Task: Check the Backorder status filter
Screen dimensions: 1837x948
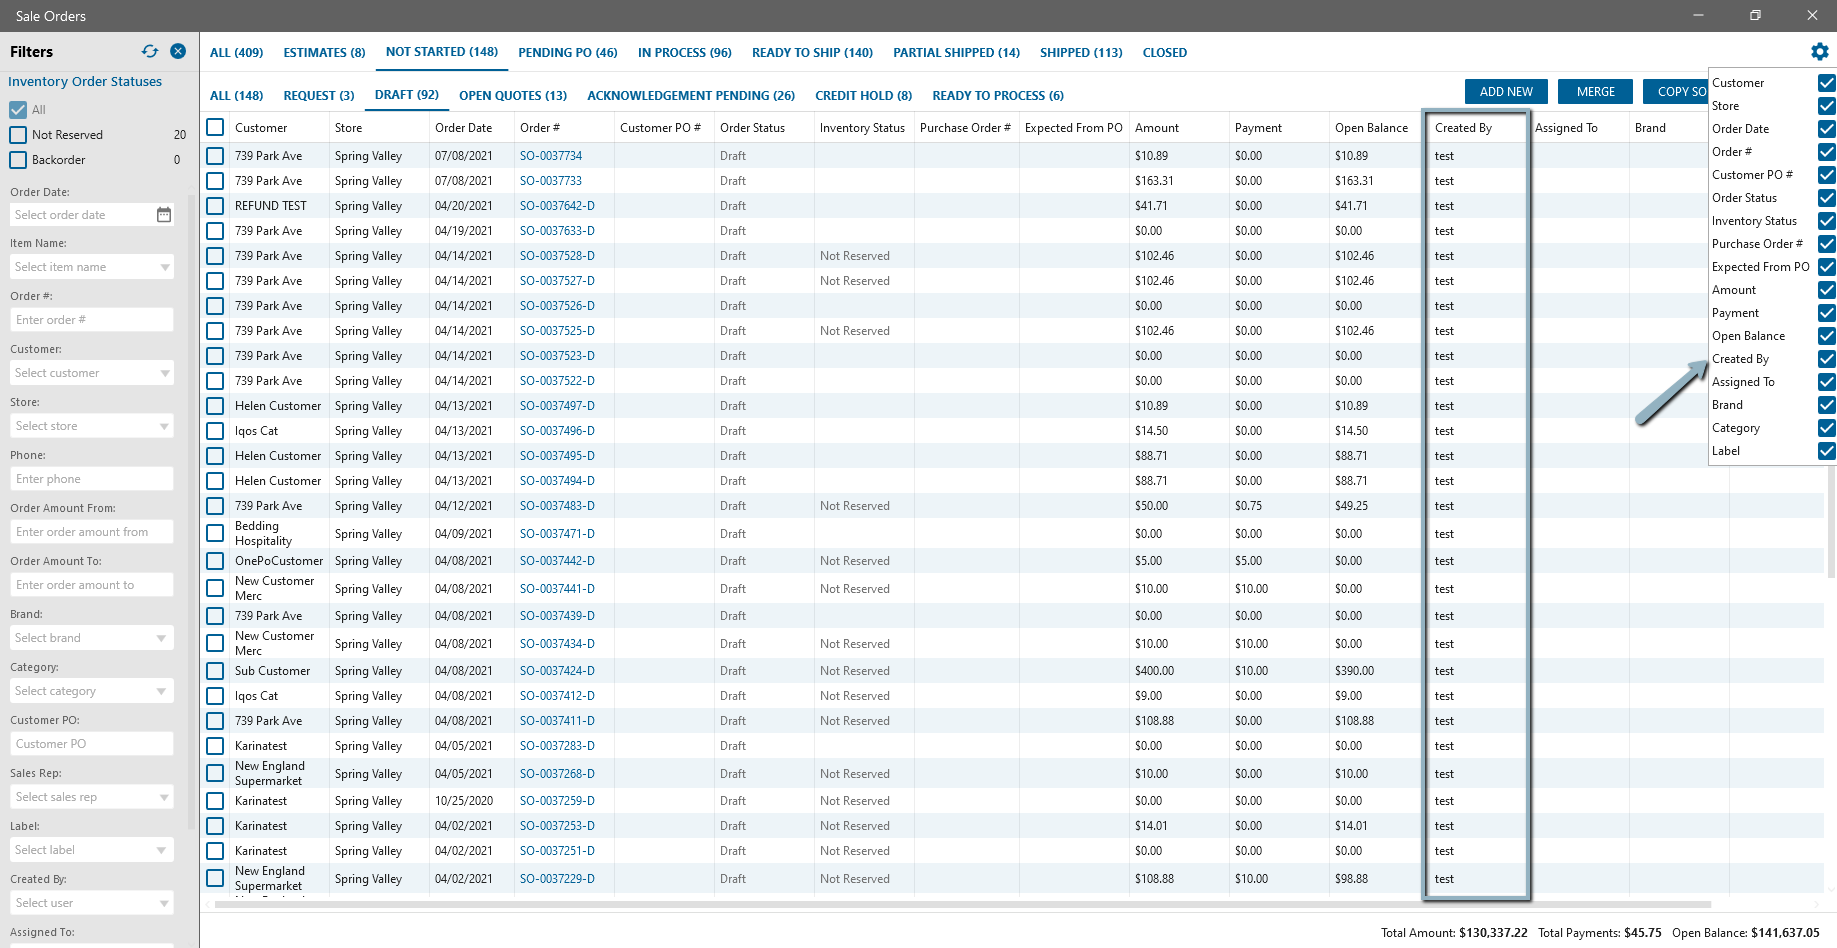Action: 18,160
